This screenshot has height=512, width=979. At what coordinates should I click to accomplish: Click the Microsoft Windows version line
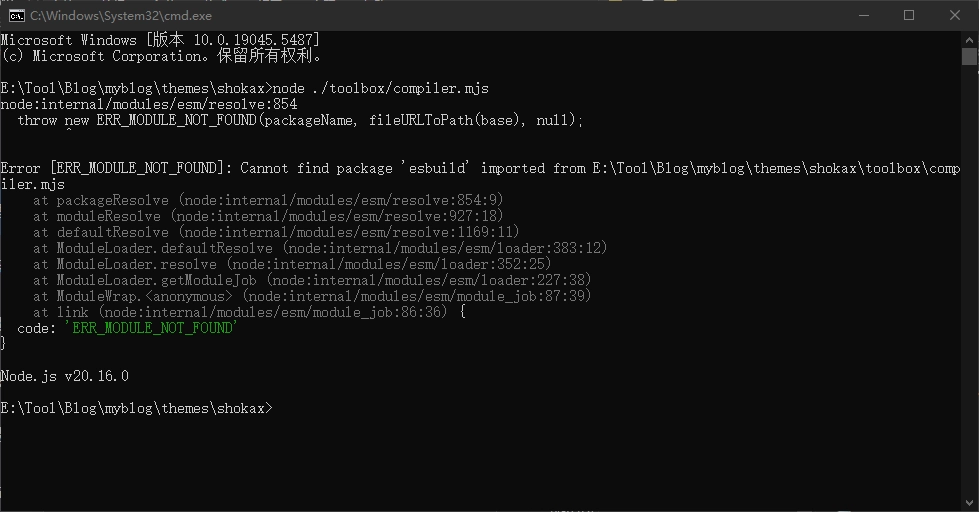click(160, 40)
